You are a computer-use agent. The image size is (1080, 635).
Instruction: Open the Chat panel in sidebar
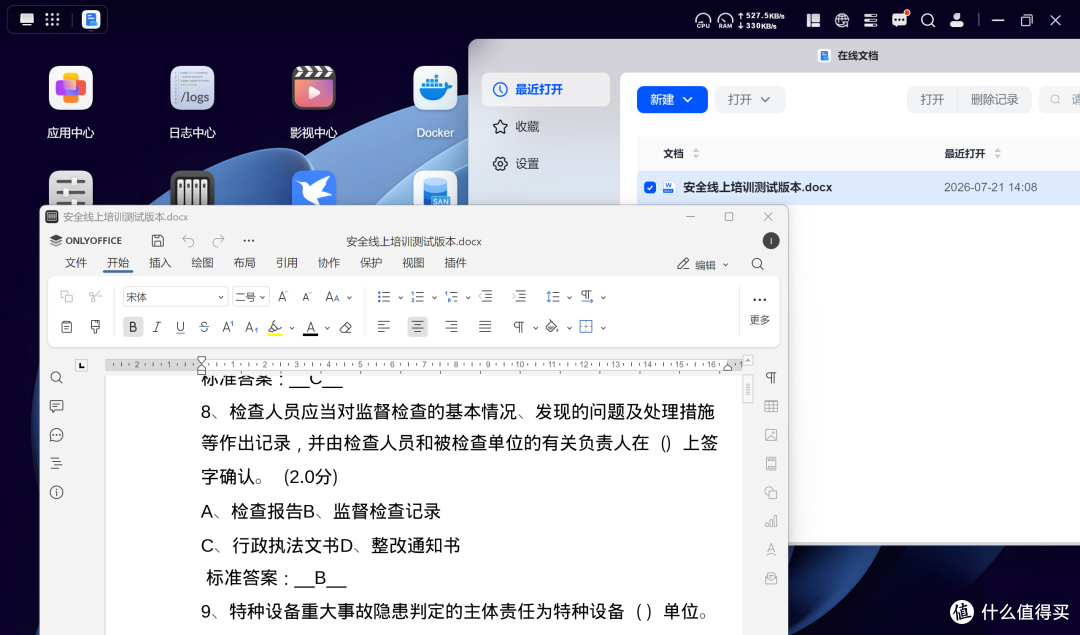click(x=56, y=435)
